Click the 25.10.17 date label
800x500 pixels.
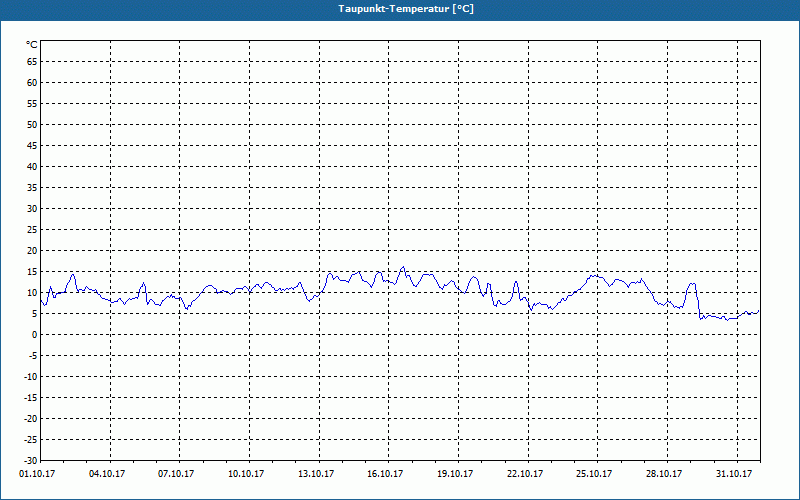[594, 474]
